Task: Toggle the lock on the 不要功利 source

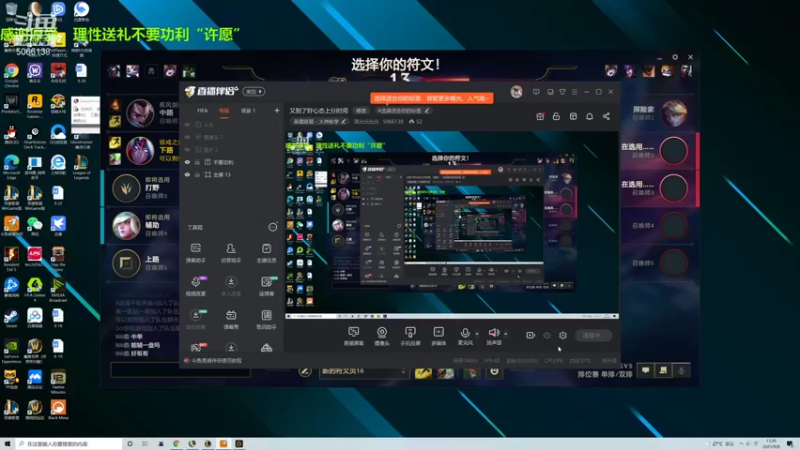Action: point(197,162)
